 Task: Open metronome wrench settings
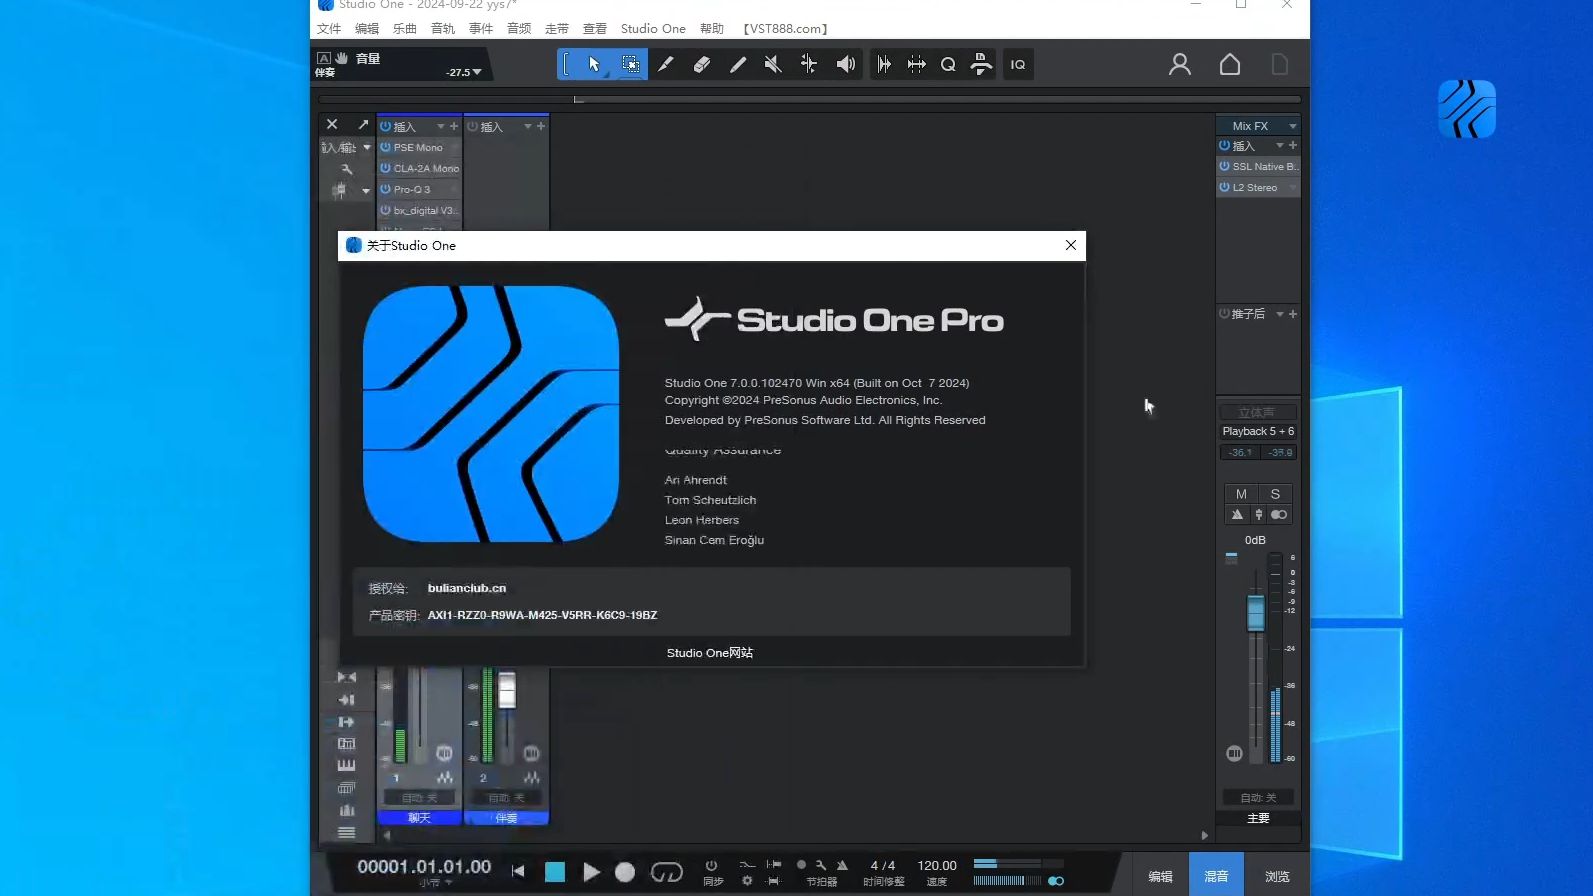coord(821,865)
